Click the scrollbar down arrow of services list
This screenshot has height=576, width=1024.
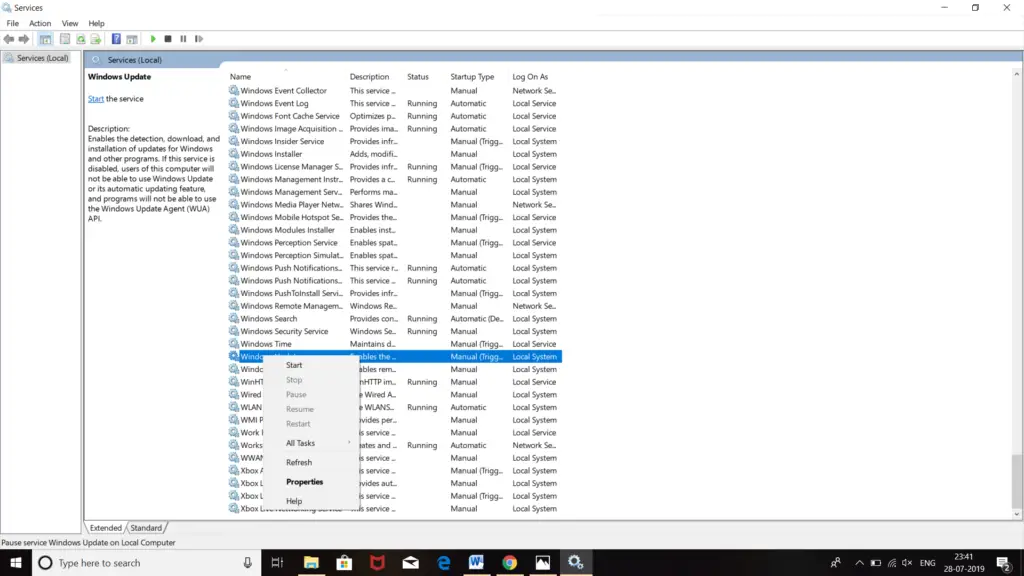click(1016, 515)
